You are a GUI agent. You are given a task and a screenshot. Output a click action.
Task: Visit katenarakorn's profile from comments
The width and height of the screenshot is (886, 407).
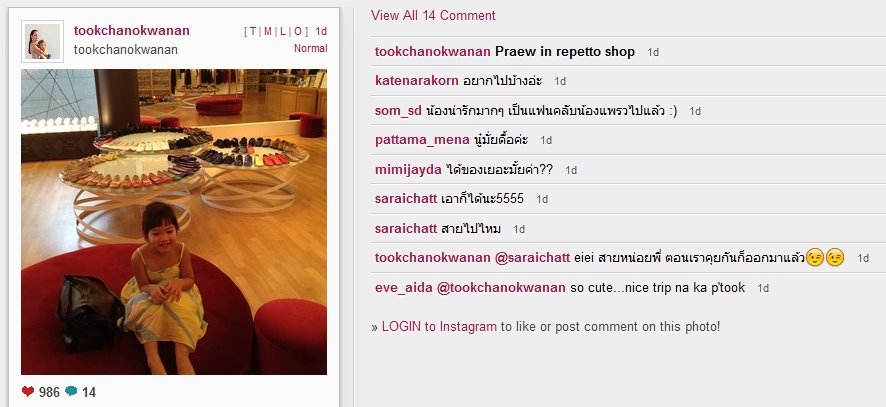416,81
